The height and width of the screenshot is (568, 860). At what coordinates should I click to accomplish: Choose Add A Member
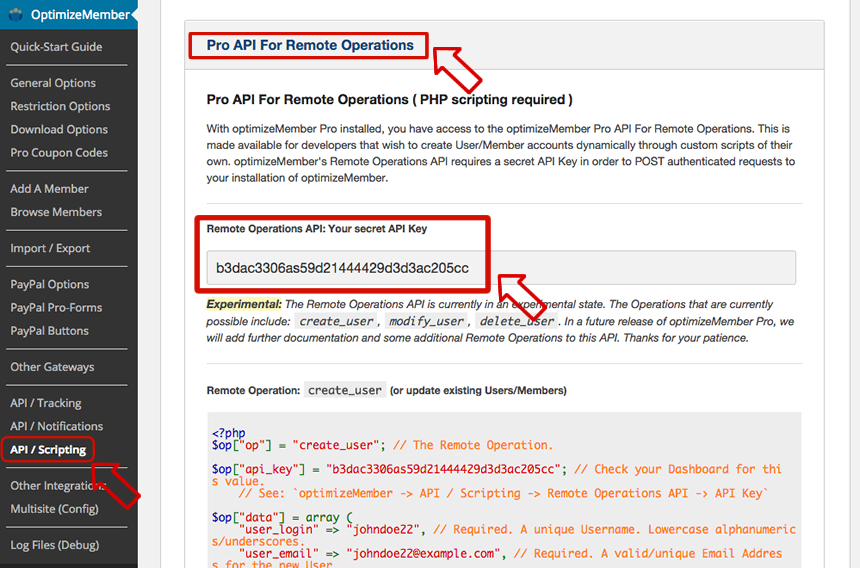coord(49,189)
